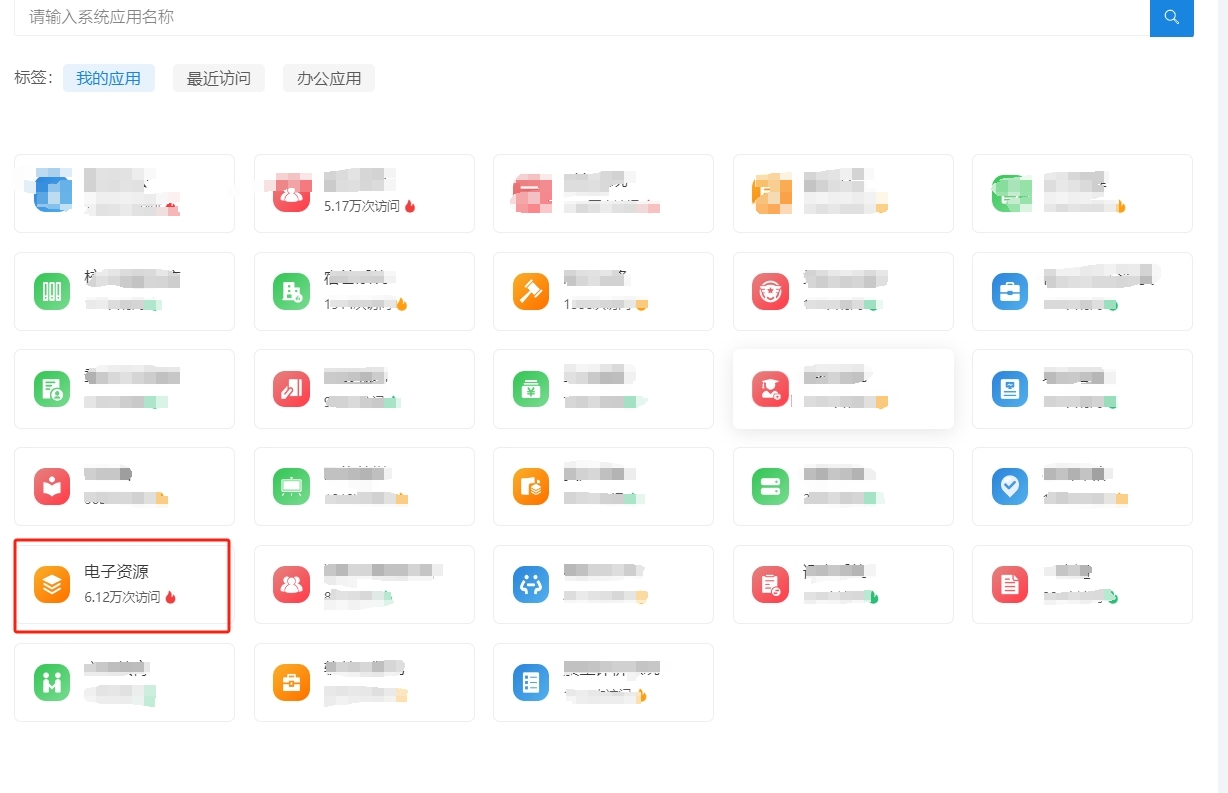Focus the system application name search field
Screen dimensions: 1228x793
coord(580,18)
